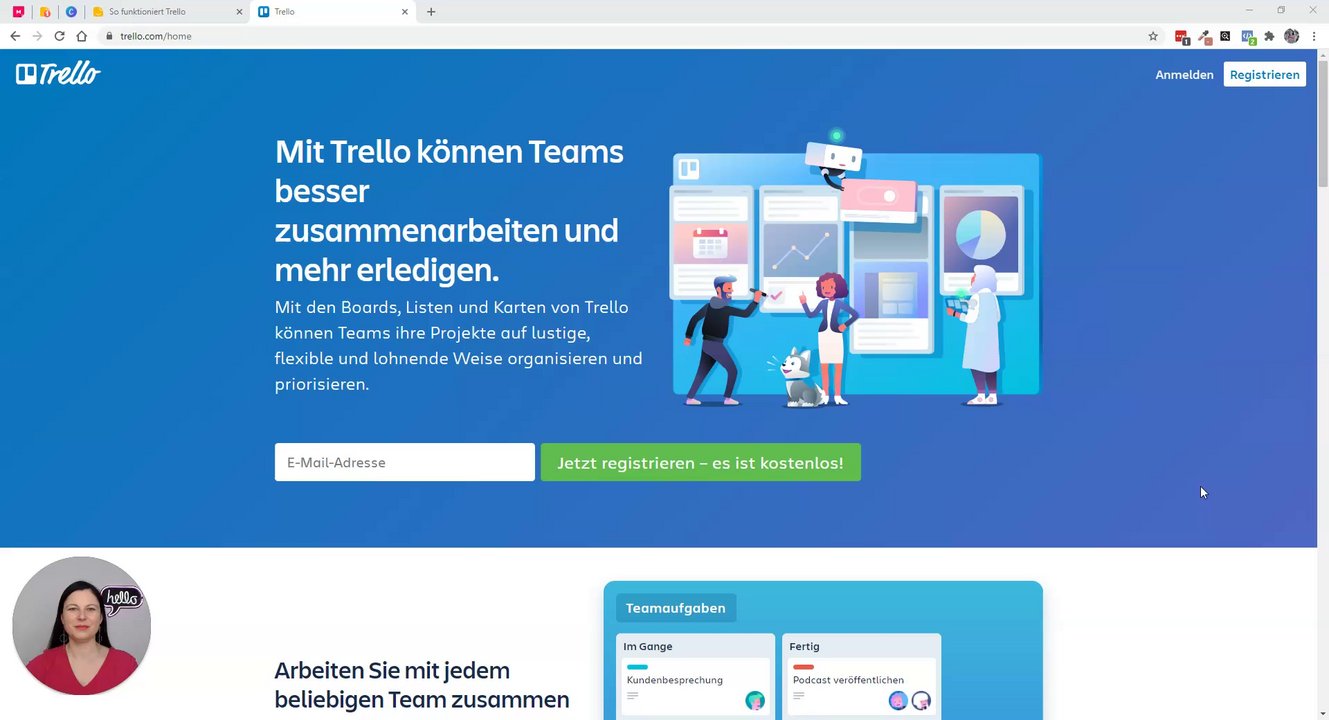The width and height of the screenshot is (1329, 720).
Task: Minimize the Chrome window
Action: [x=1249, y=10]
